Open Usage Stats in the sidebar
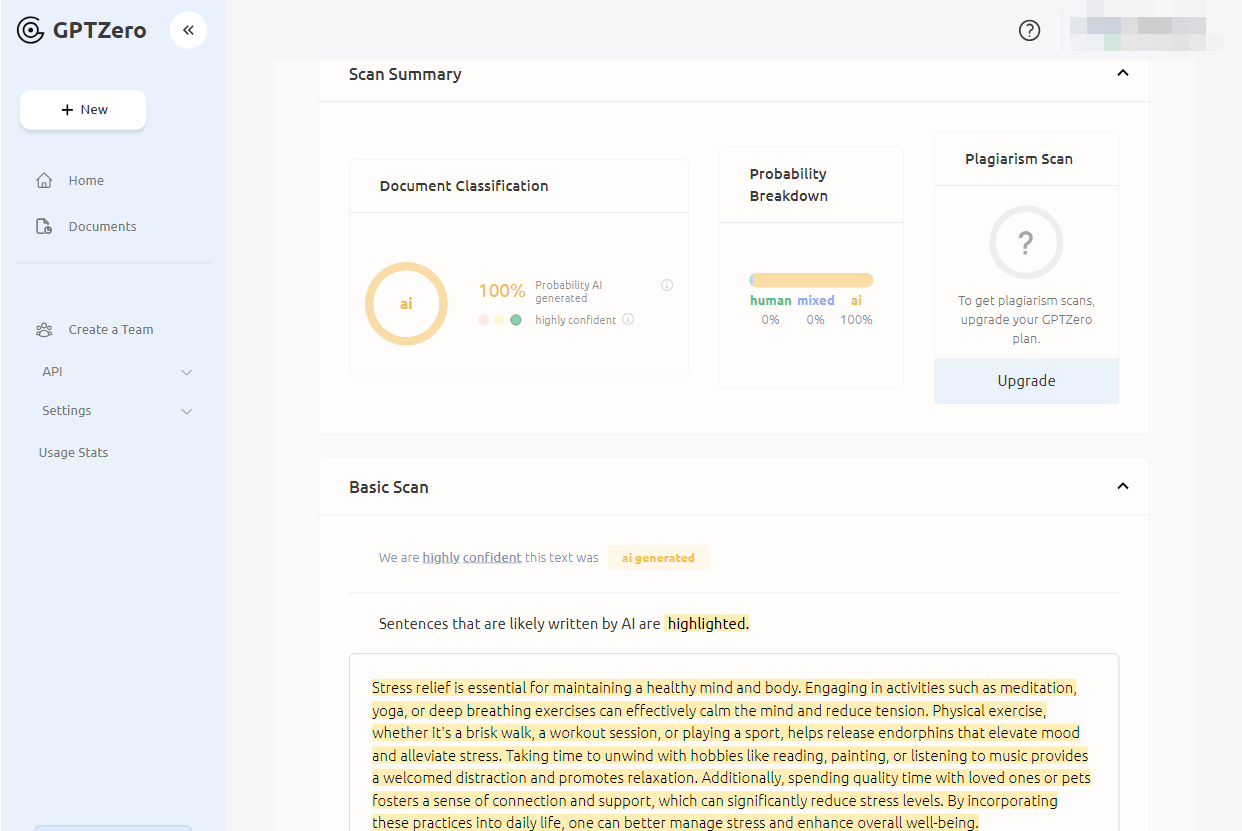Screen dimensions: 1242x831 click(x=73, y=453)
